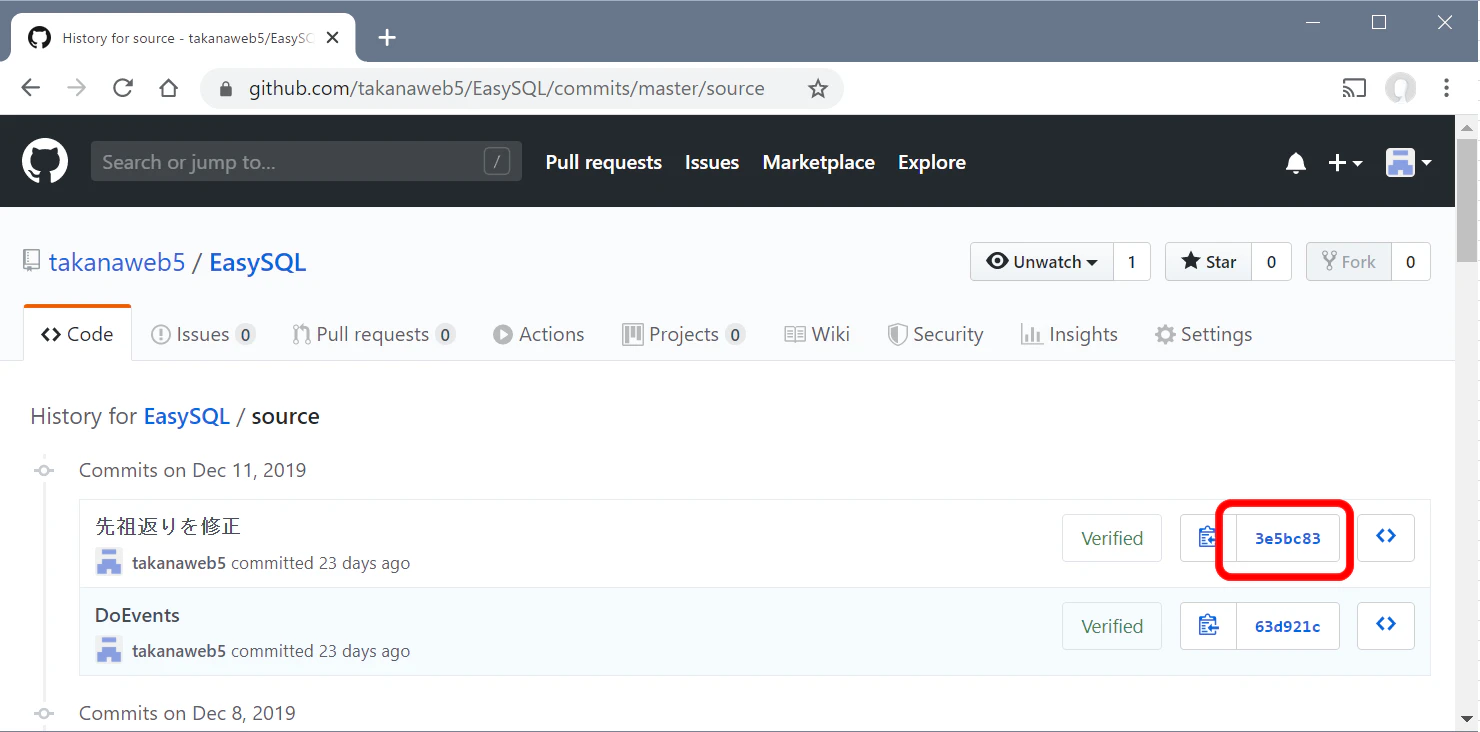Screen dimensions: 1480x732
Task: Select the Code tab
Action: (x=77, y=334)
